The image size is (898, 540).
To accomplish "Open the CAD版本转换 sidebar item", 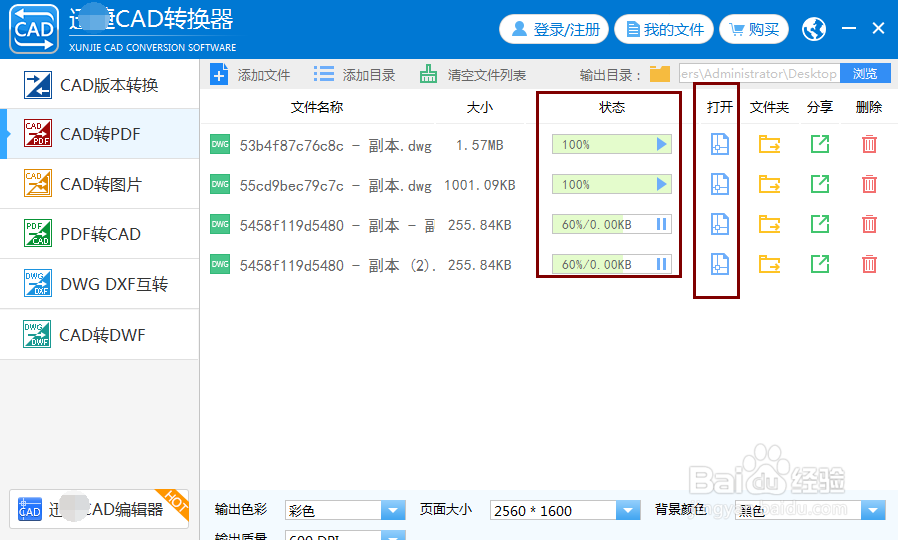I will (x=100, y=85).
